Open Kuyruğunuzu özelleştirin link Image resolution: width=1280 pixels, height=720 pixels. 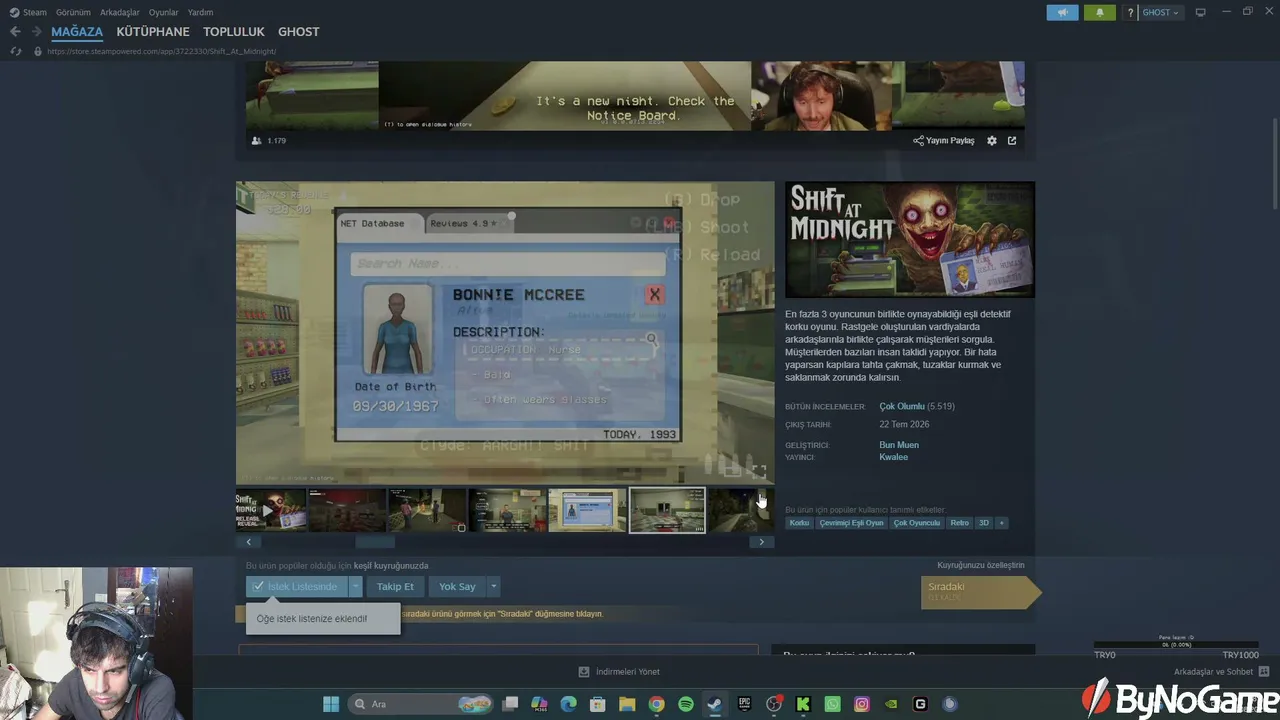click(981, 565)
